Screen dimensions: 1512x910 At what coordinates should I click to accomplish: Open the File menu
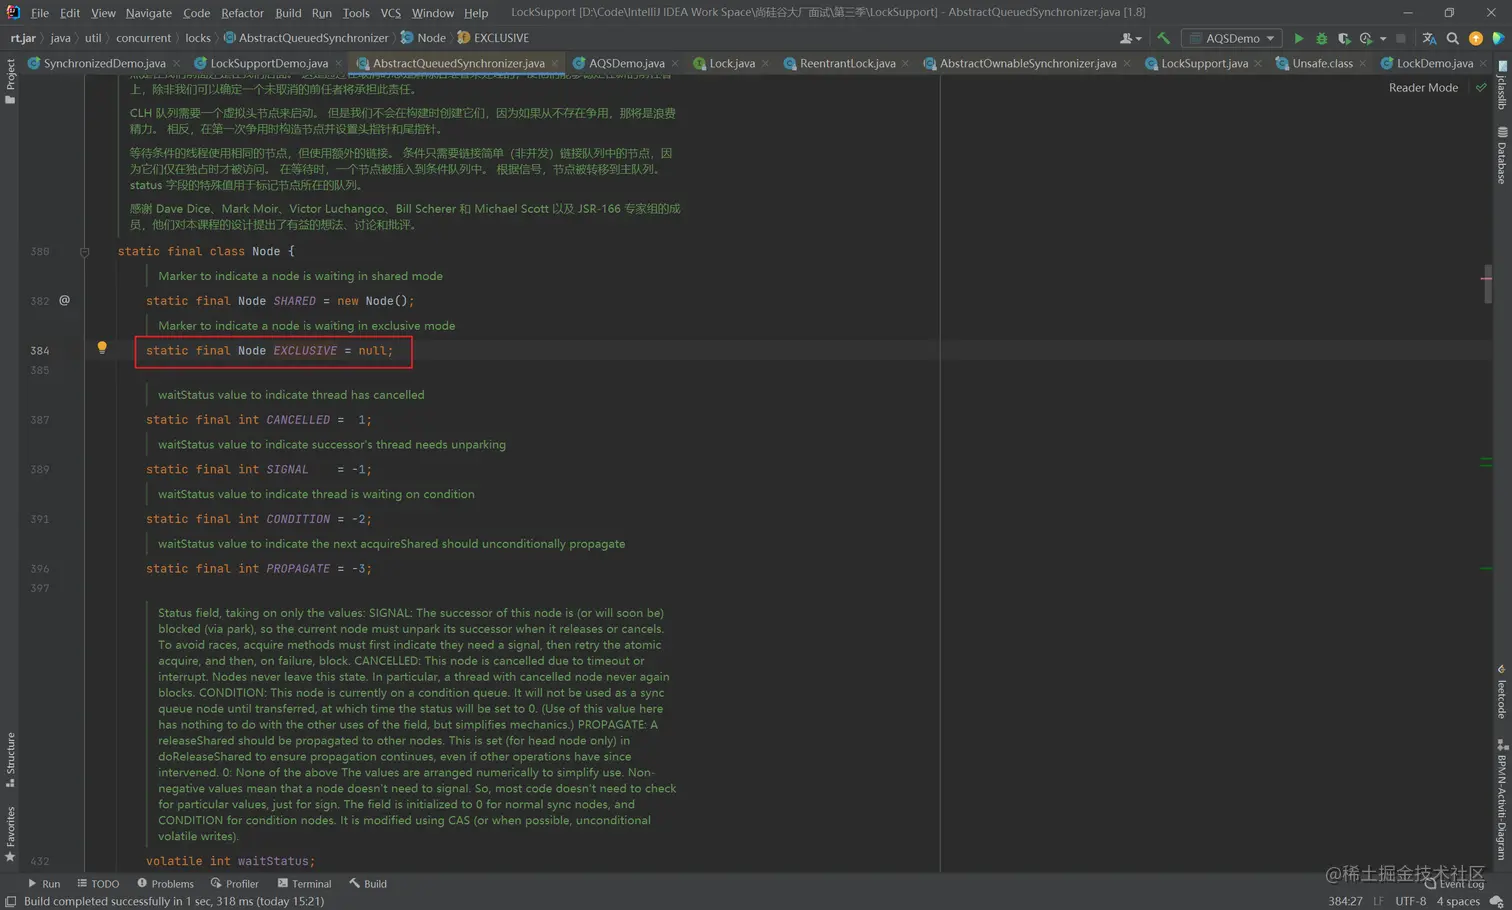pos(40,13)
